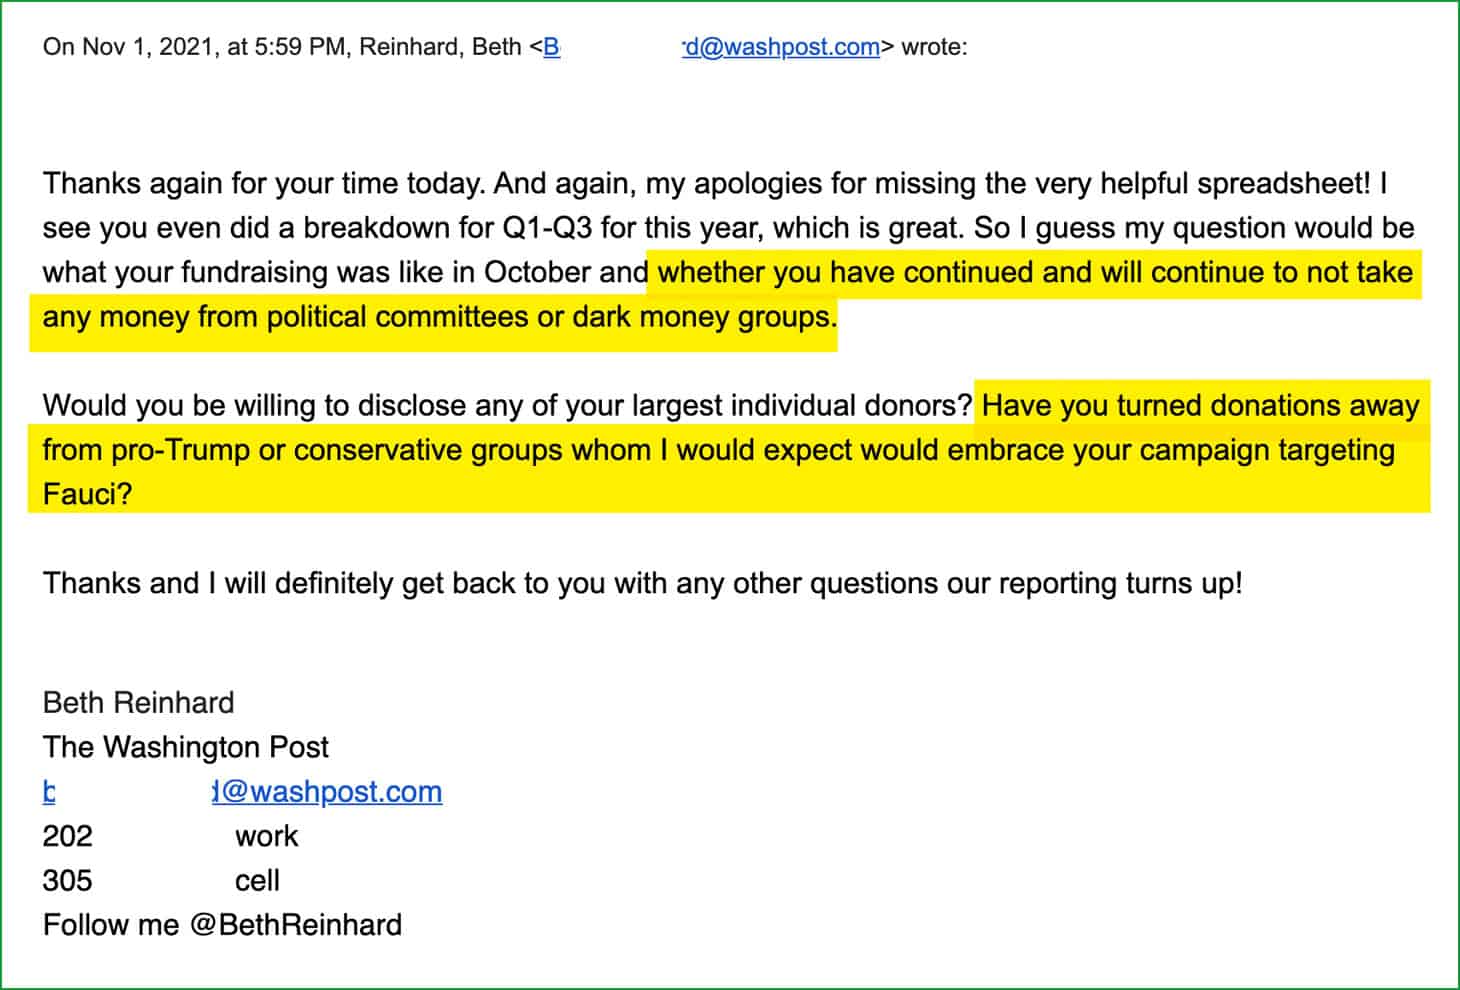
Task: Click the highlighted word "Fauci?"
Action: tap(87, 494)
